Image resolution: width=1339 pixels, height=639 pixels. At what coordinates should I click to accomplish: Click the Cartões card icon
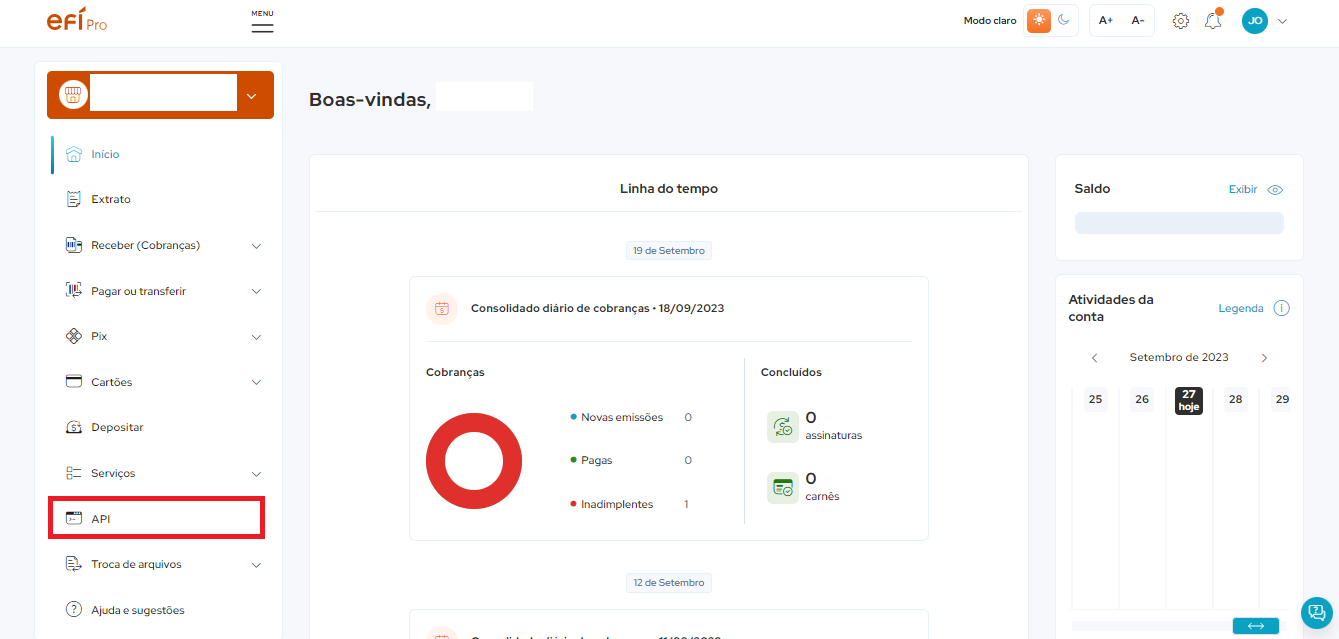(x=73, y=382)
